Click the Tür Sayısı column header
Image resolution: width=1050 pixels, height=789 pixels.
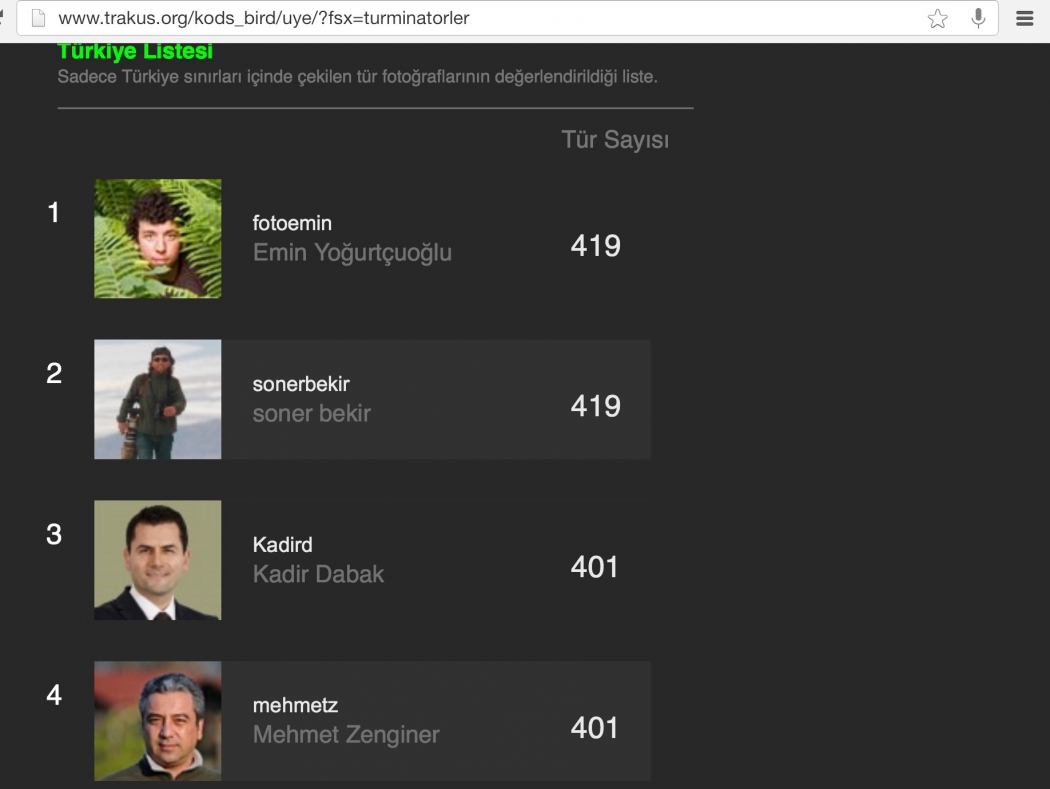[x=615, y=139]
